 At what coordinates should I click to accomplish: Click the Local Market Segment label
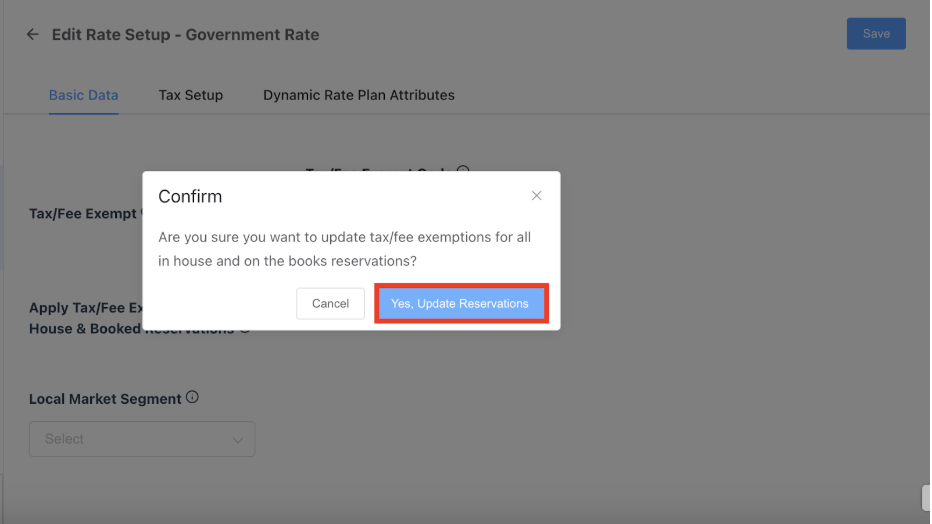[105, 398]
